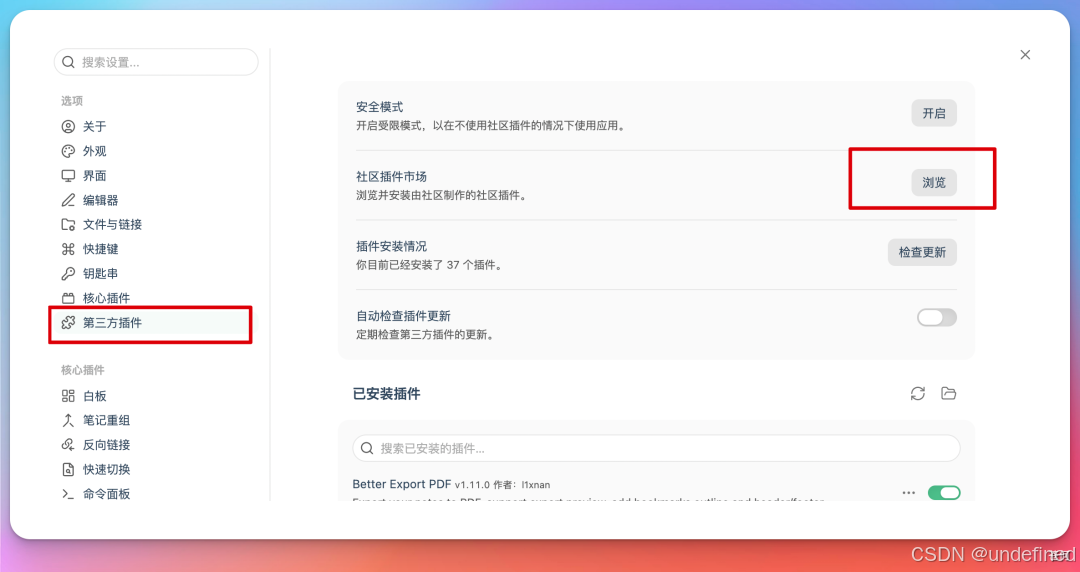Click the magnifier icon in search settings field
This screenshot has width=1080, height=572.
pyautogui.click(x=68, y=62)
